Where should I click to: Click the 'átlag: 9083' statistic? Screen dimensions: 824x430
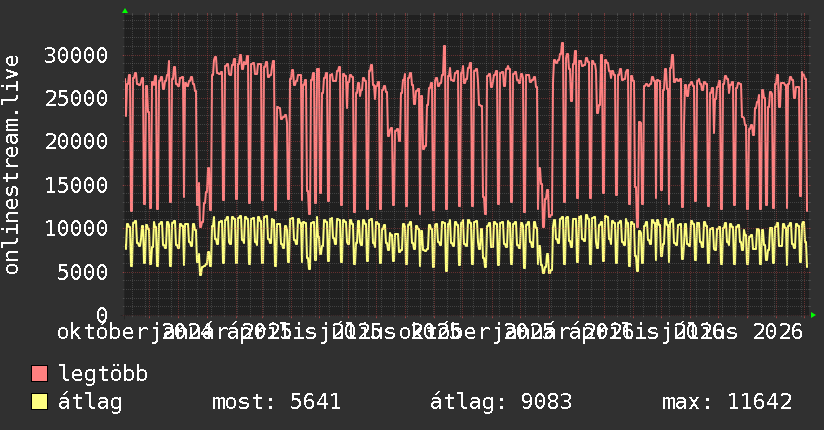(x=501, y=402)
